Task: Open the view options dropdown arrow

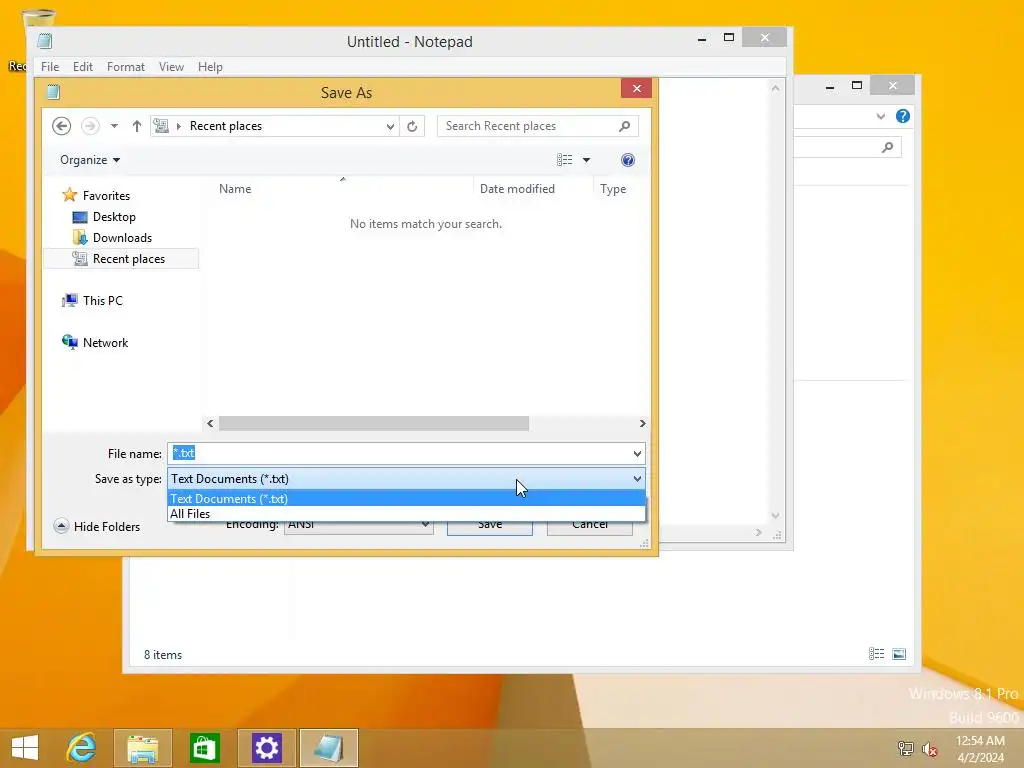Action: [586, 160]
